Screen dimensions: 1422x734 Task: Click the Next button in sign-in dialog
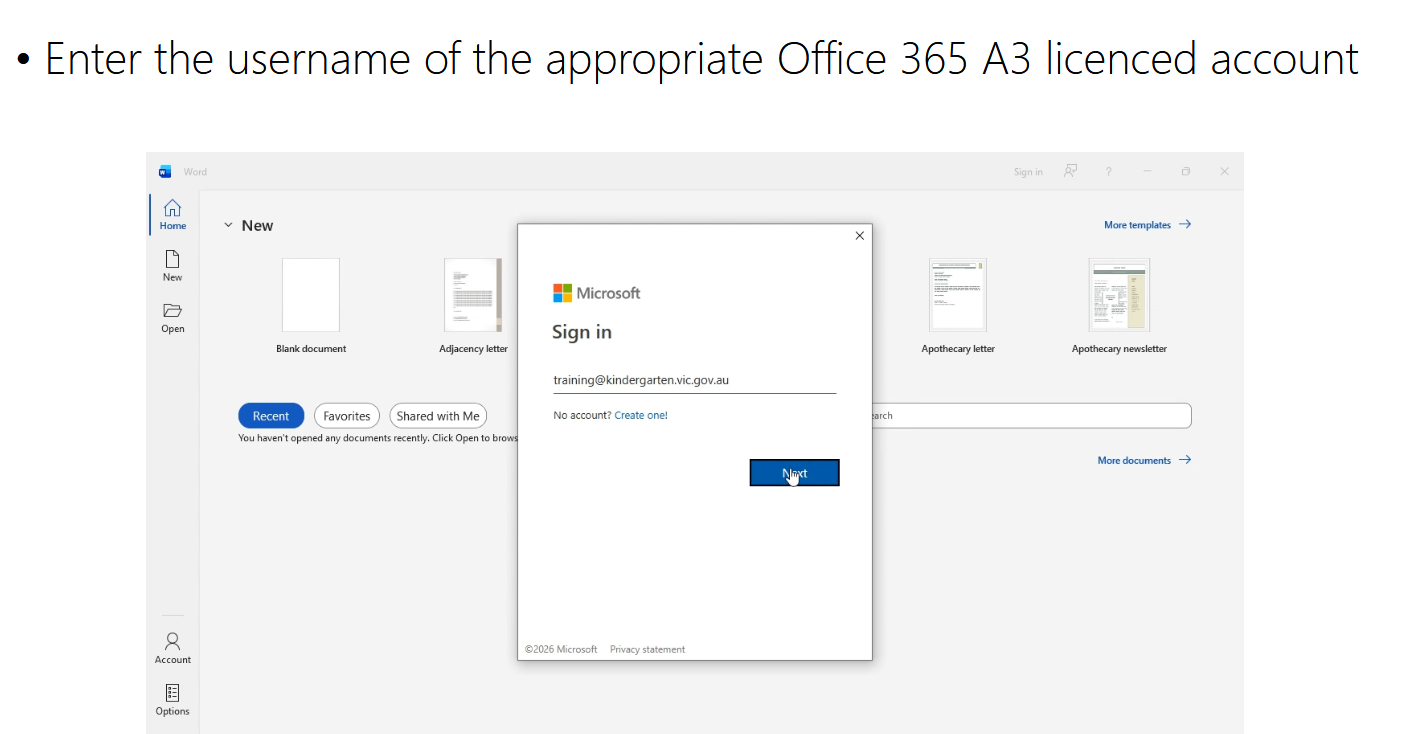click(794, 473)
